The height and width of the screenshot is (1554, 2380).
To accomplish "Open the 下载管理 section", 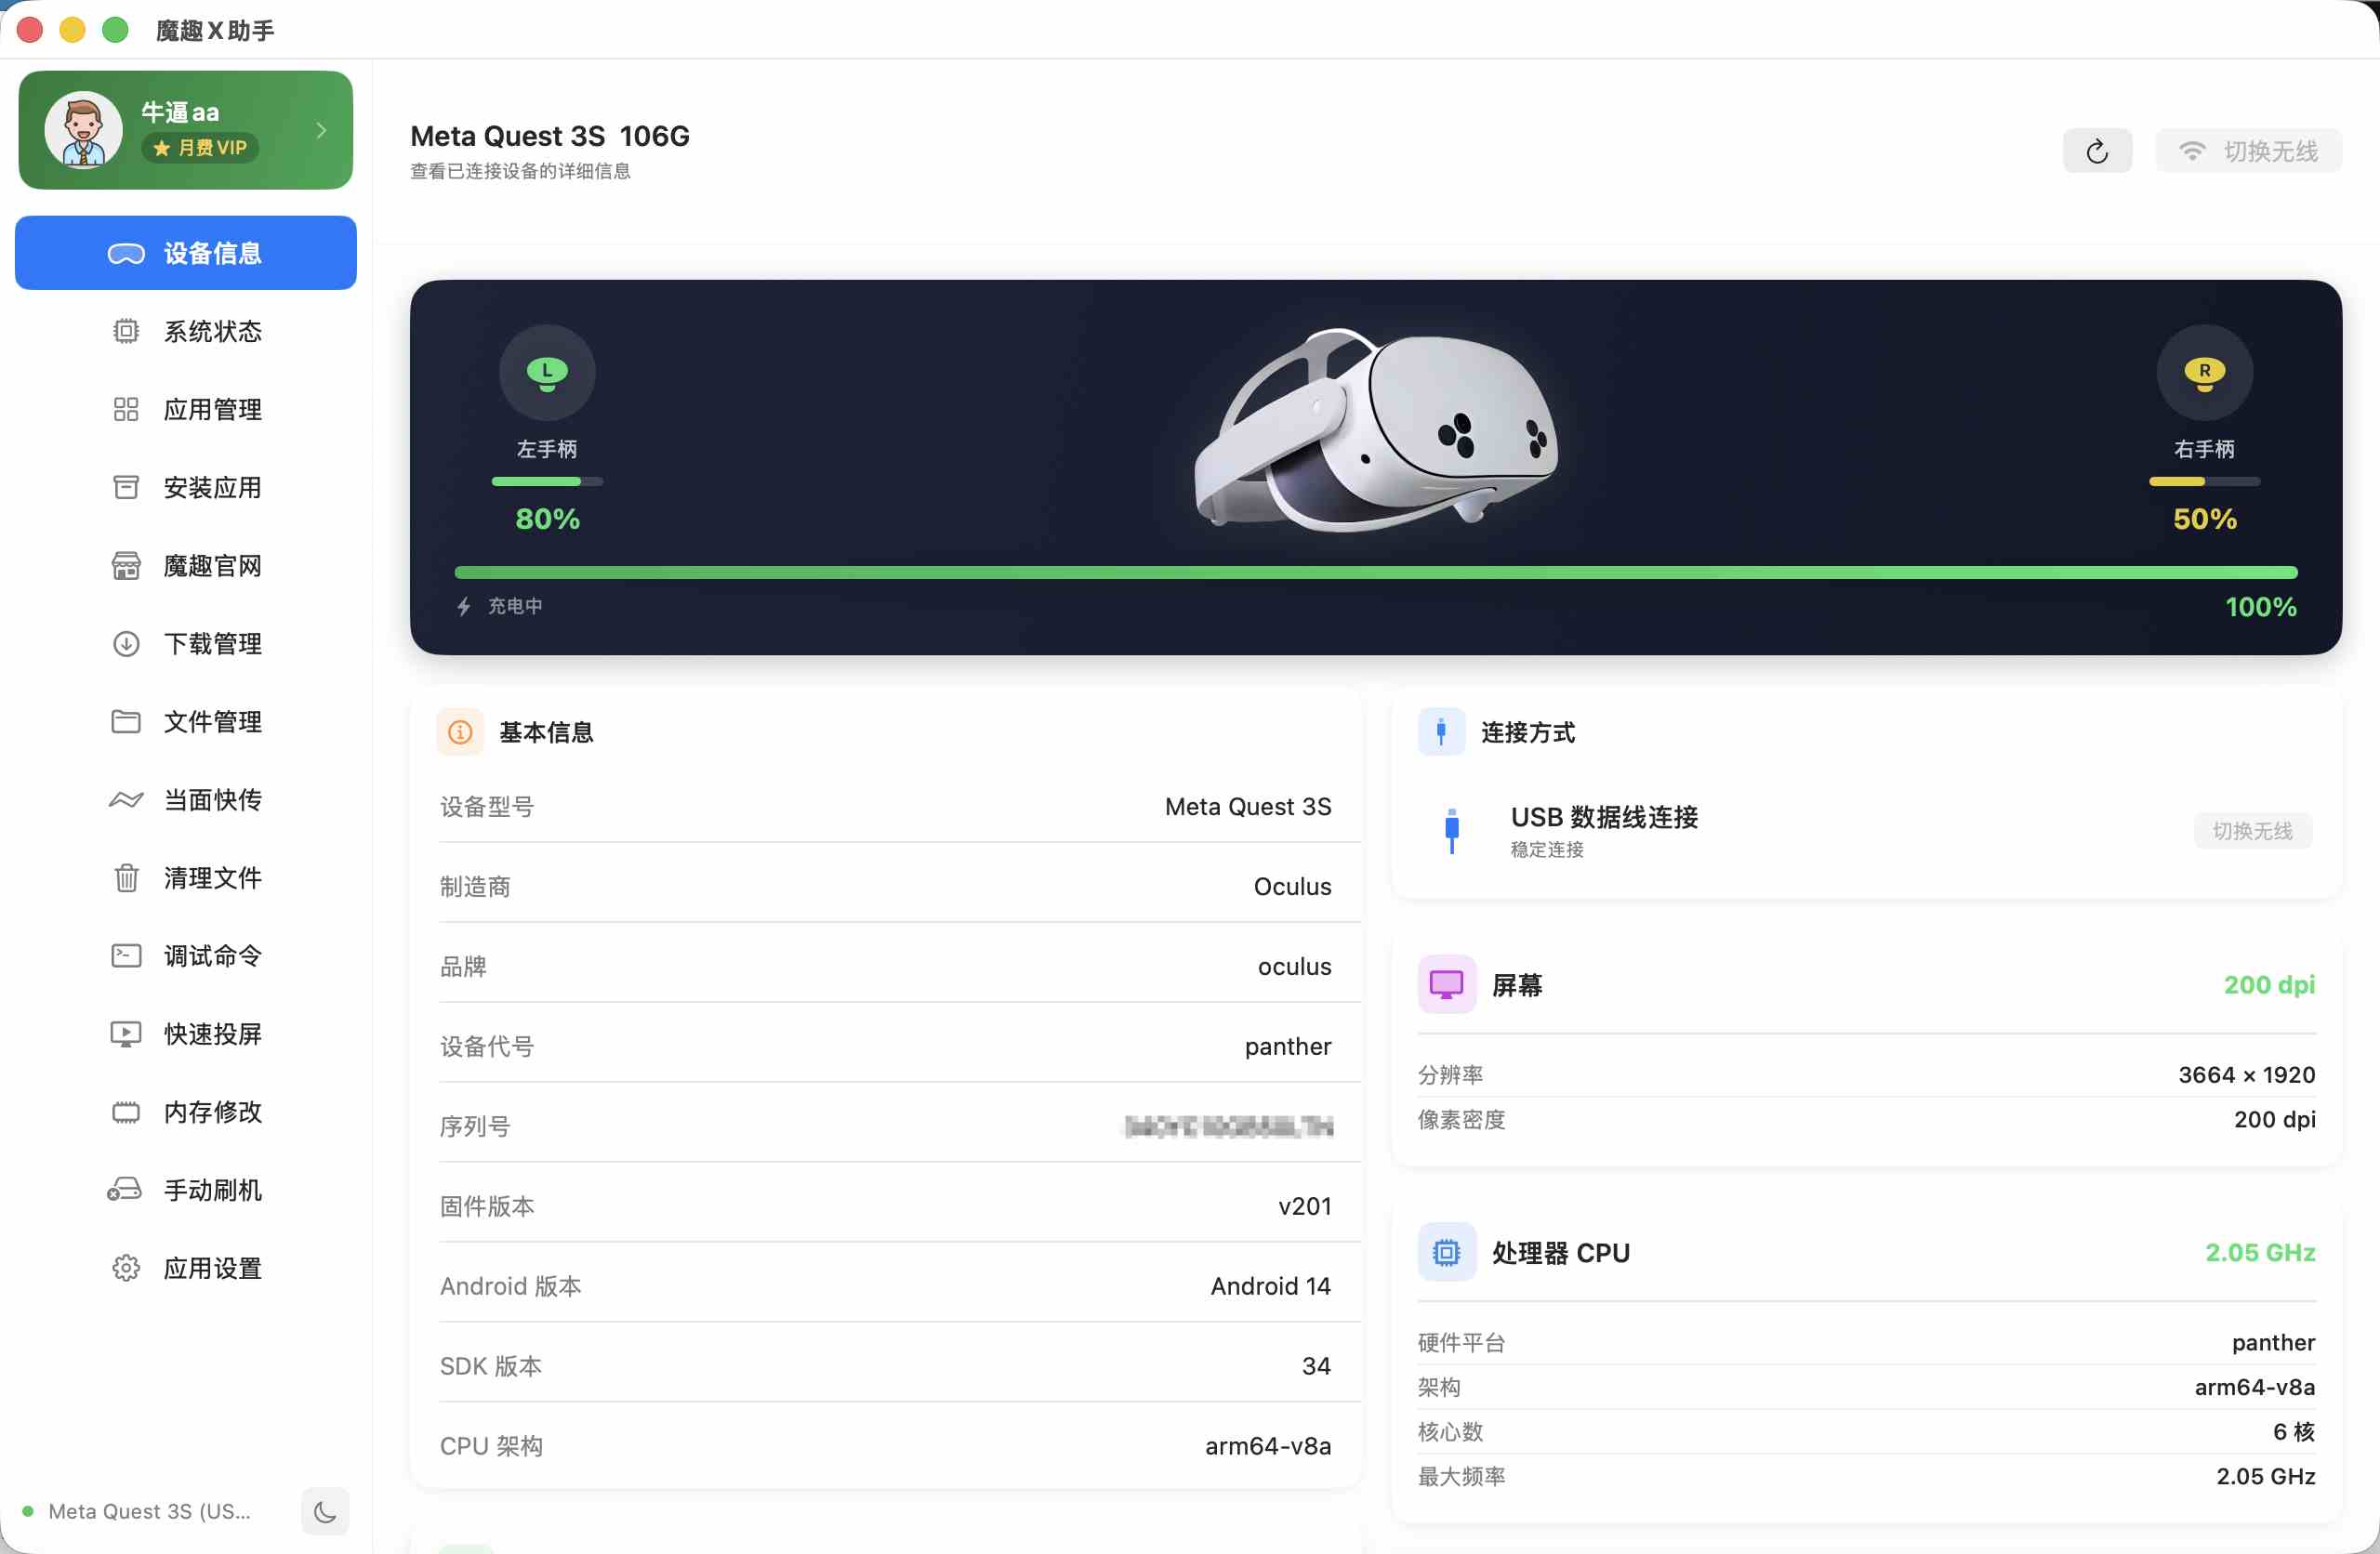I will [x=185, y=643].
